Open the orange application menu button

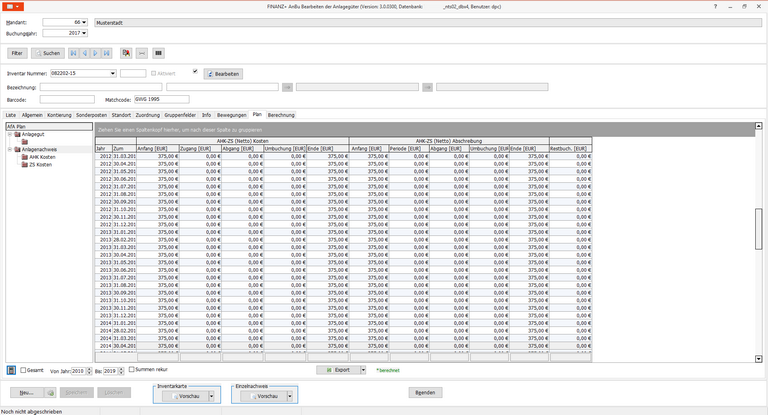(12, 6)
